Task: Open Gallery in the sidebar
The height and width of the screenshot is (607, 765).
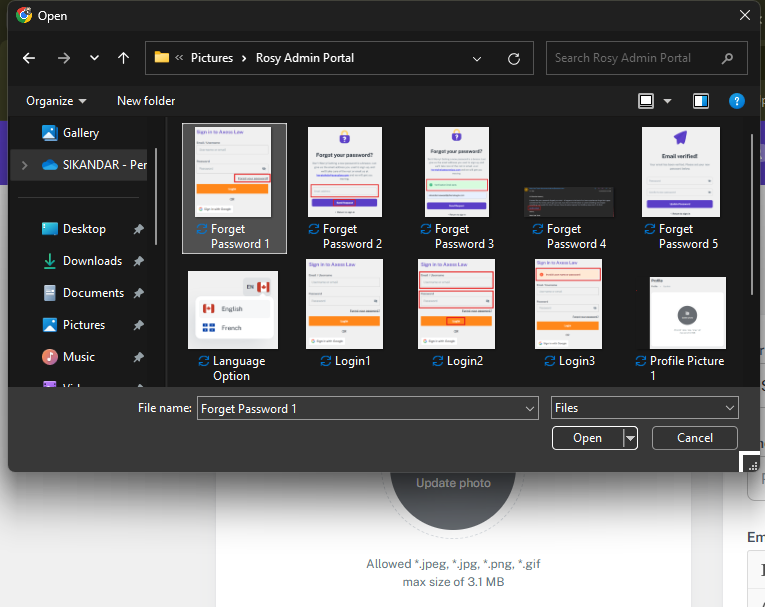Action: [x=80, y=133]
